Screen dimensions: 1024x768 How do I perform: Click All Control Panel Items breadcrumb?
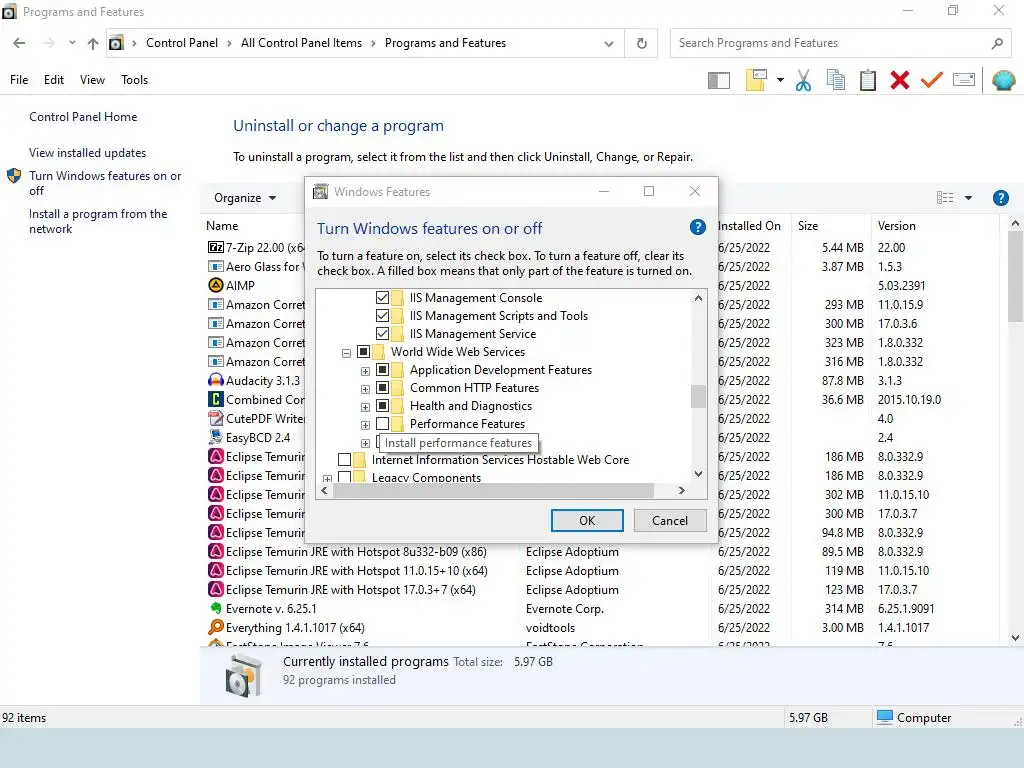301,43
